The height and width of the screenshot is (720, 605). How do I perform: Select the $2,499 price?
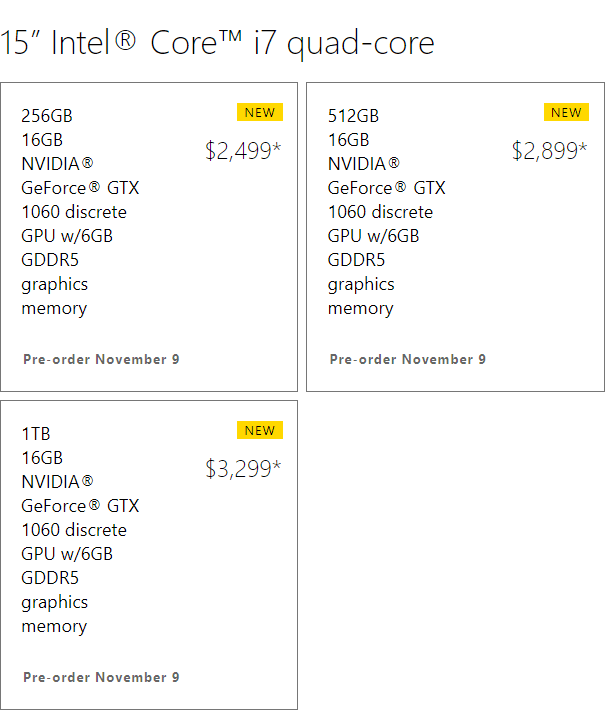[x=243, y=151]
